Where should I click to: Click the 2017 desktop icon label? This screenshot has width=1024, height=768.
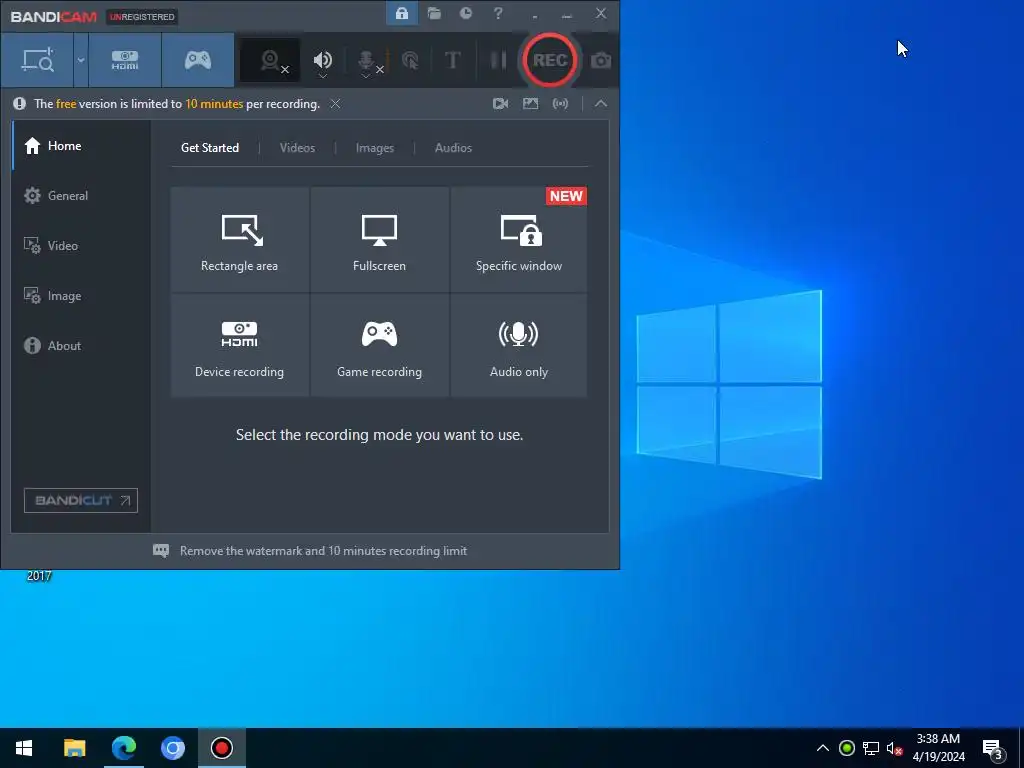click(x=39, y=575)
